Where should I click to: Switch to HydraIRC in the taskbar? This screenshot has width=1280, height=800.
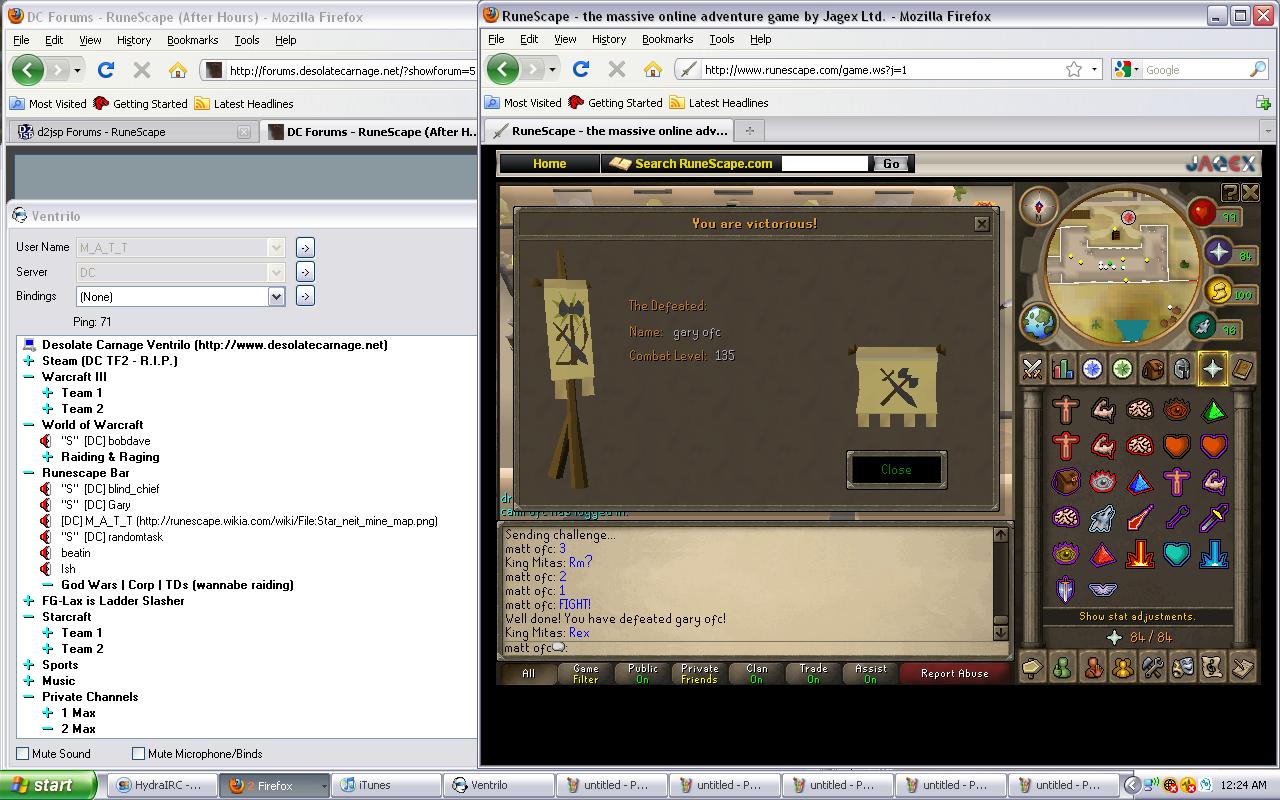click(x=163, y=785)
